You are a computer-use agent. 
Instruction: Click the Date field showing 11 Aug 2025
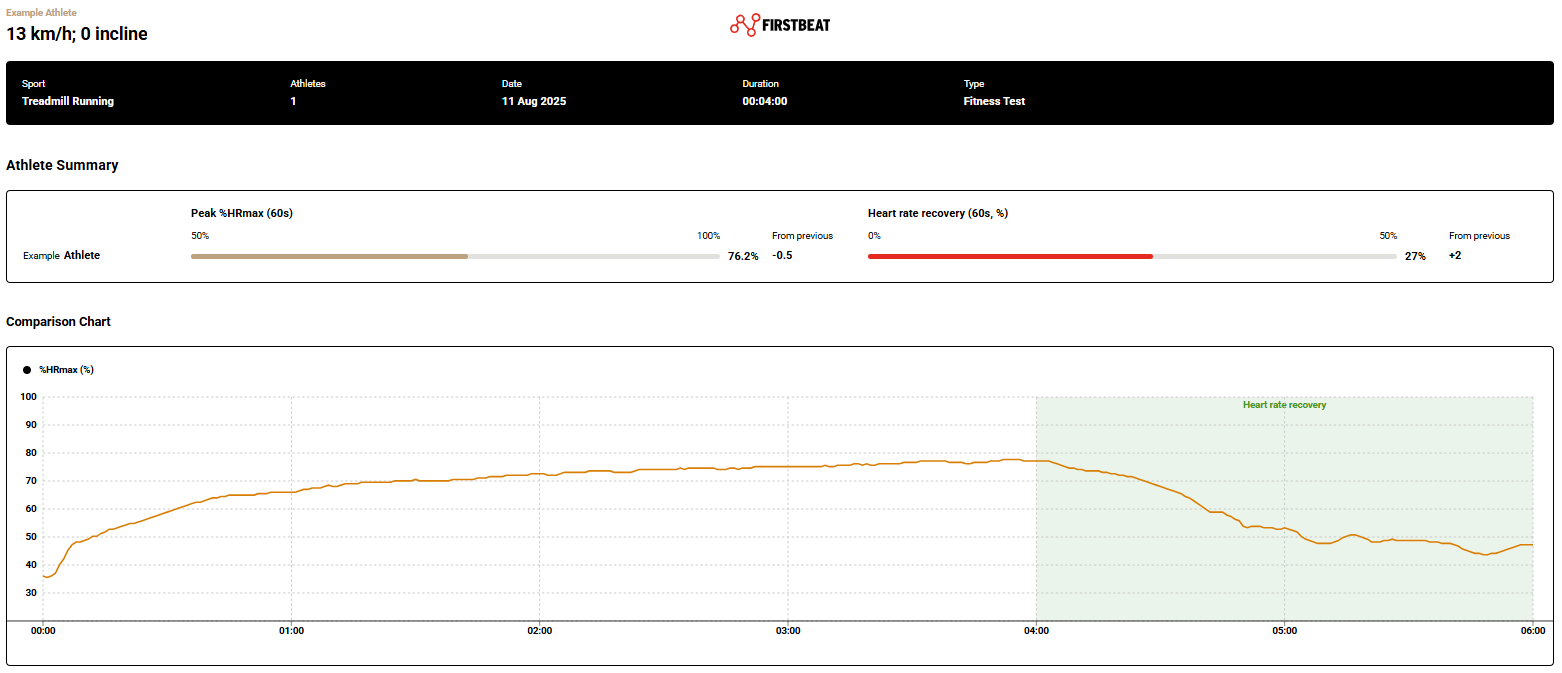click(x=534, y=101)
